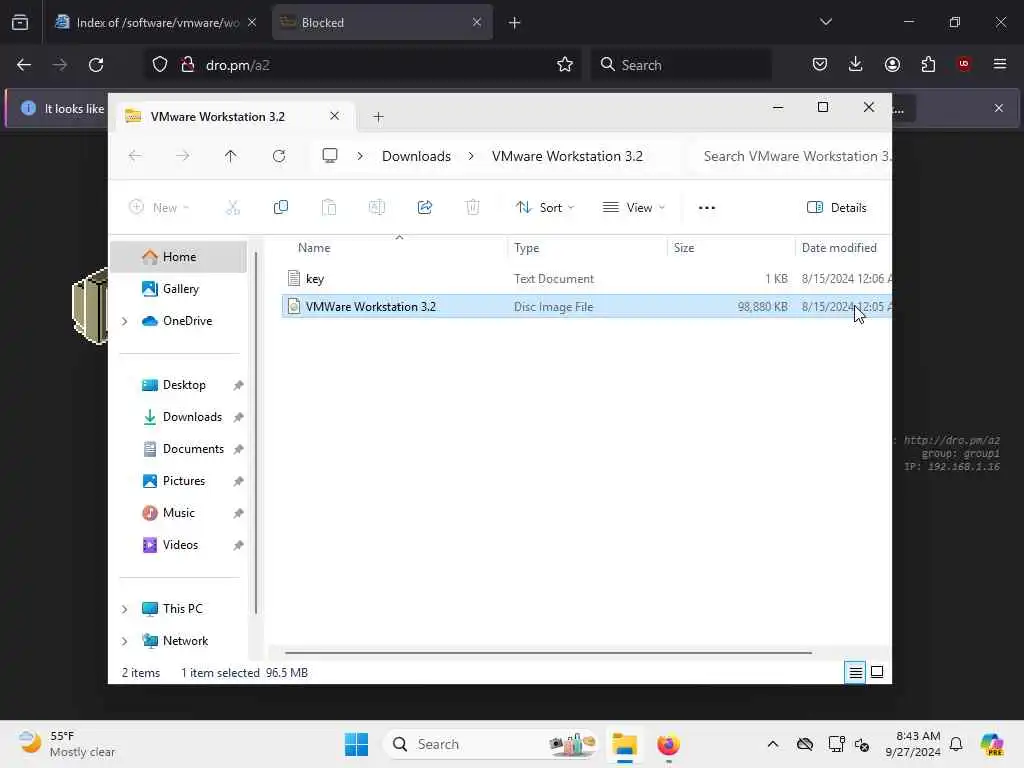Click the pin icon next to Videos
Image resolution: width=1024 pixels, height=768 pixels.
pos(238,545)
